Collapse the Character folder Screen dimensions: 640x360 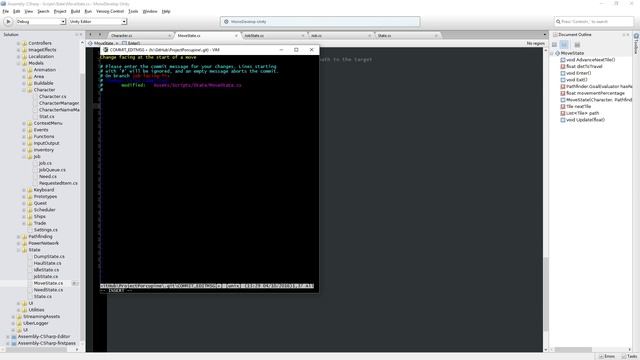pos(24,90)
